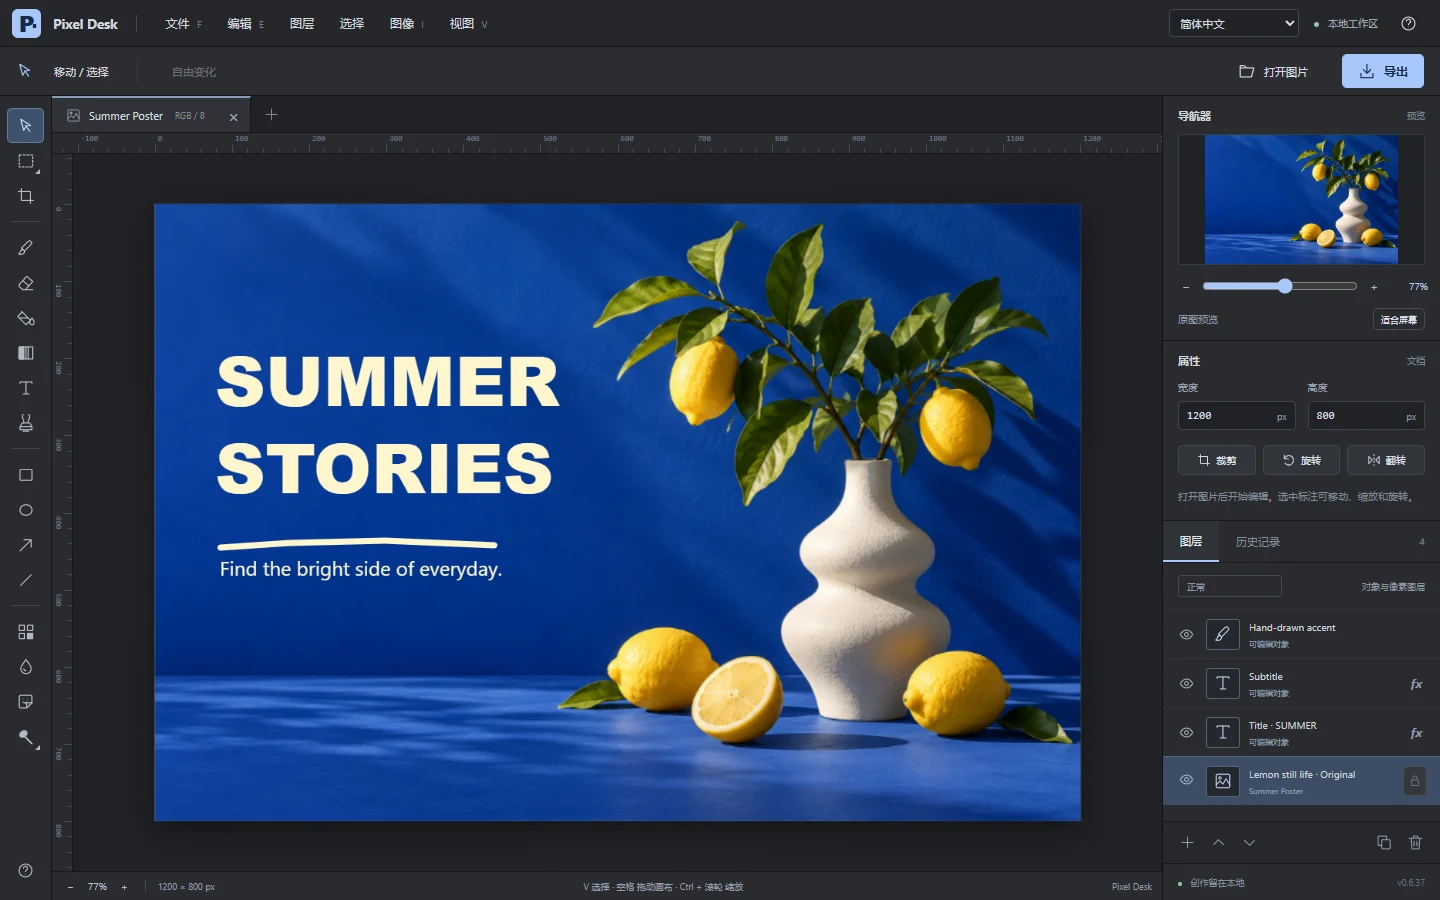Duplicate the selected layer with the copy icon

click(x=1384, y=842)
